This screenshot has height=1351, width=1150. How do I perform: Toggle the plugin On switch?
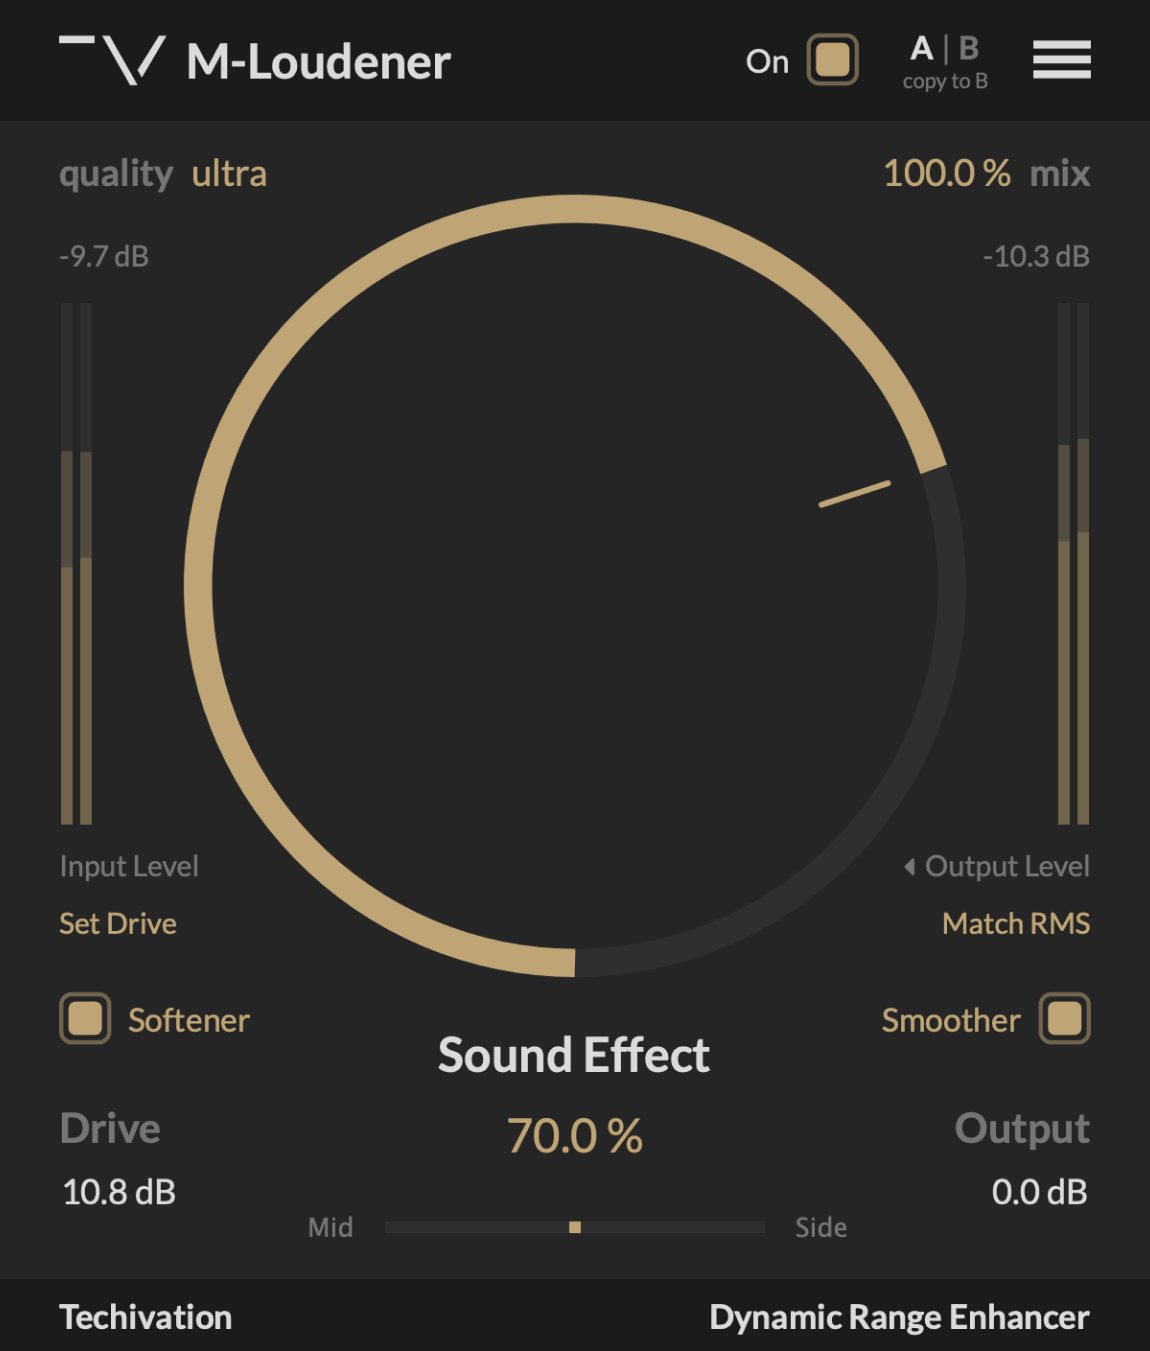pos(832,60)
